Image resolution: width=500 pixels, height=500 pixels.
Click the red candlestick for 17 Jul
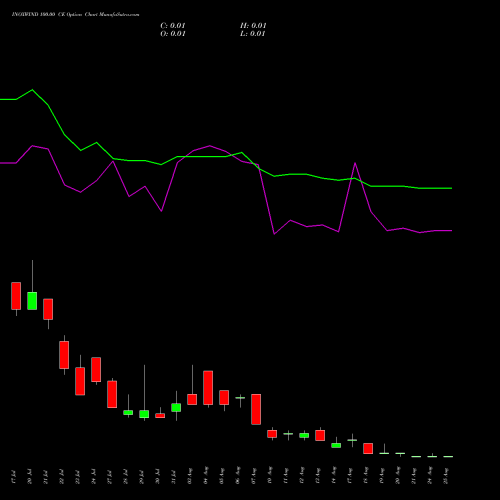(16, 296)
